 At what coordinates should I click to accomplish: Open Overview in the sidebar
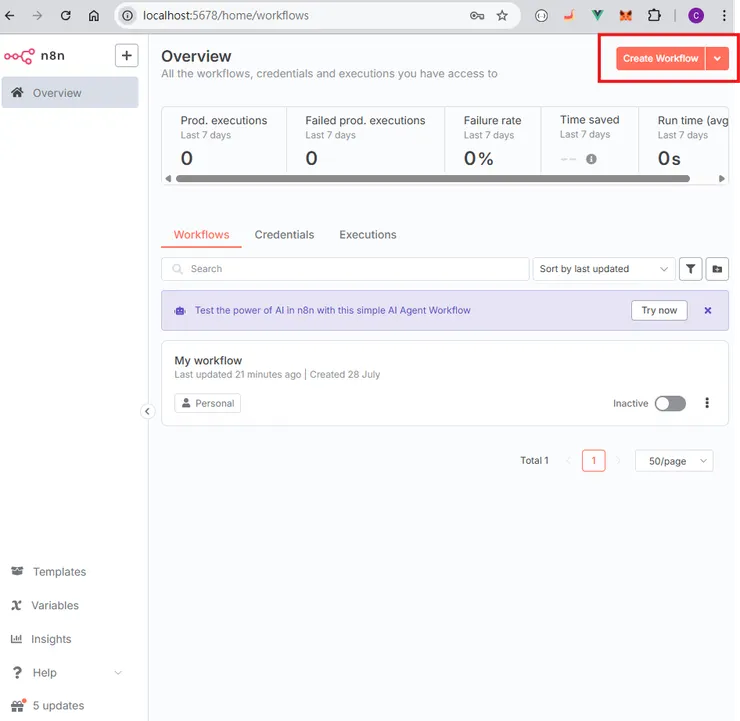[70, 92]
